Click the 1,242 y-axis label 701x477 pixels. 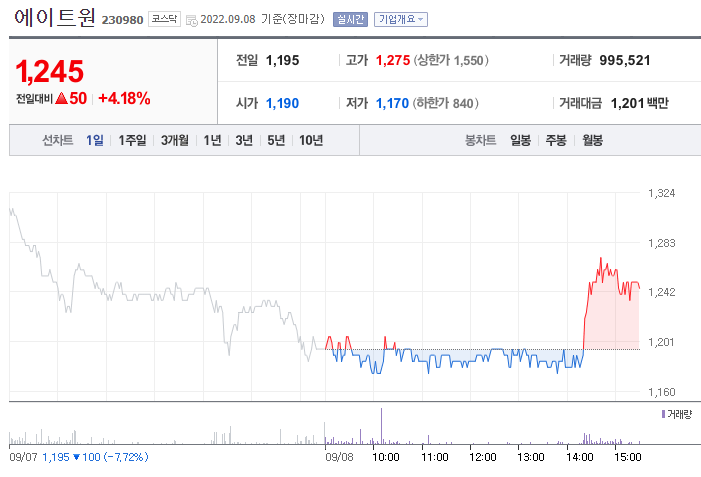pyautogui.click(x=661, y=292)
